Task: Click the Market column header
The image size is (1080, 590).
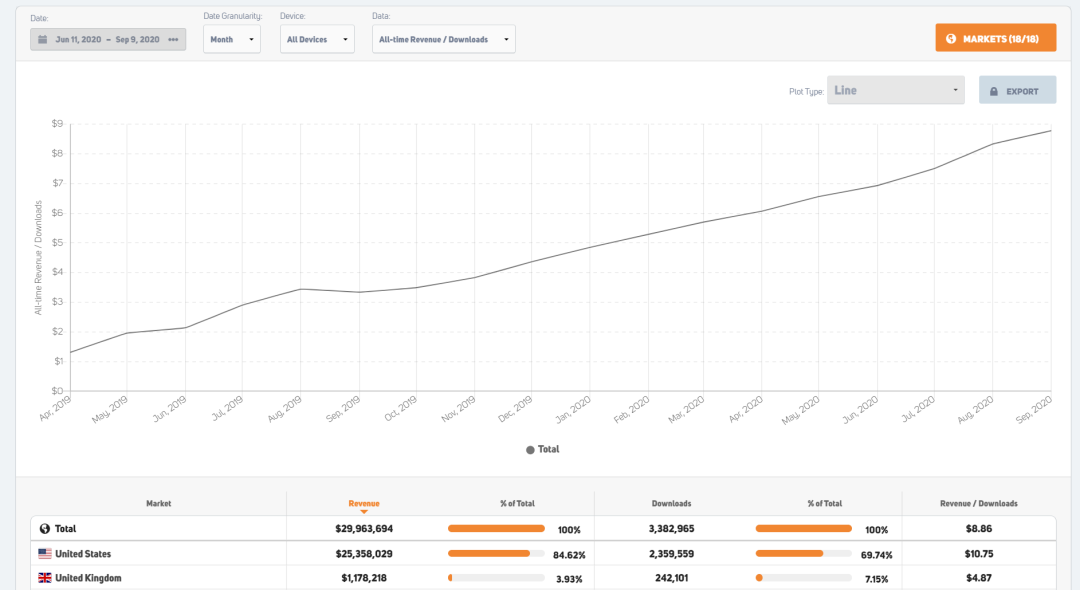Action: point(158,503)
